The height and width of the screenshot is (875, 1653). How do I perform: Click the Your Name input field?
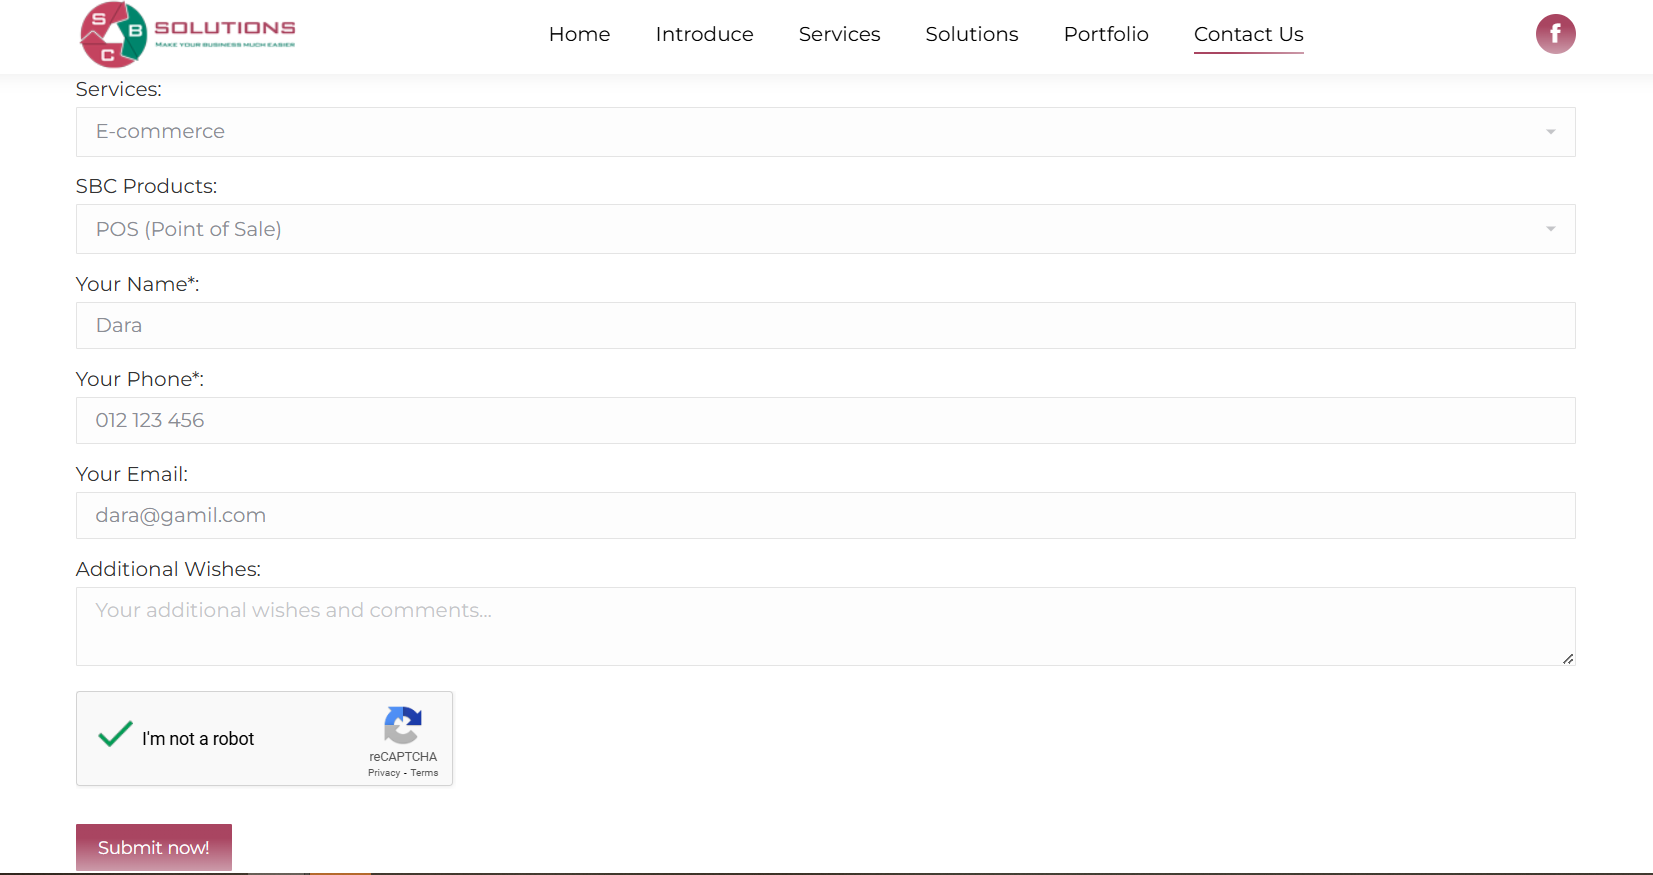point(825,326)
